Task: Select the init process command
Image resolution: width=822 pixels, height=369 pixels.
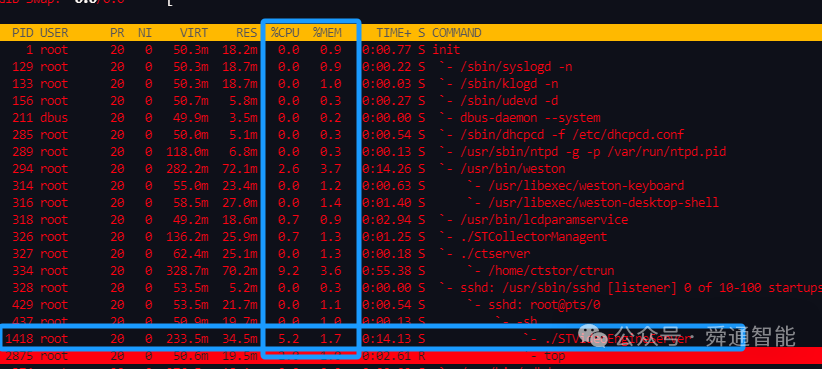Action: point(446,50)
